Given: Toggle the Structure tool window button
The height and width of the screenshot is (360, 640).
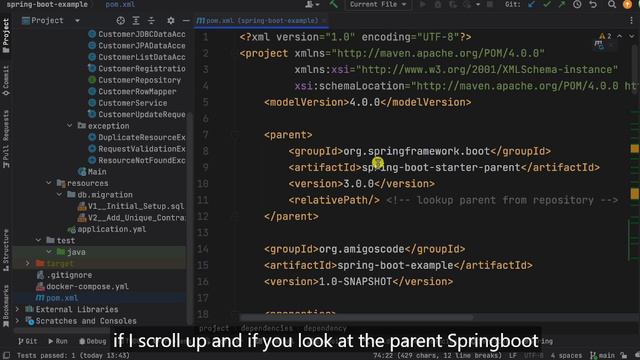Looking at the screenshot, I should tap(6, 250).
